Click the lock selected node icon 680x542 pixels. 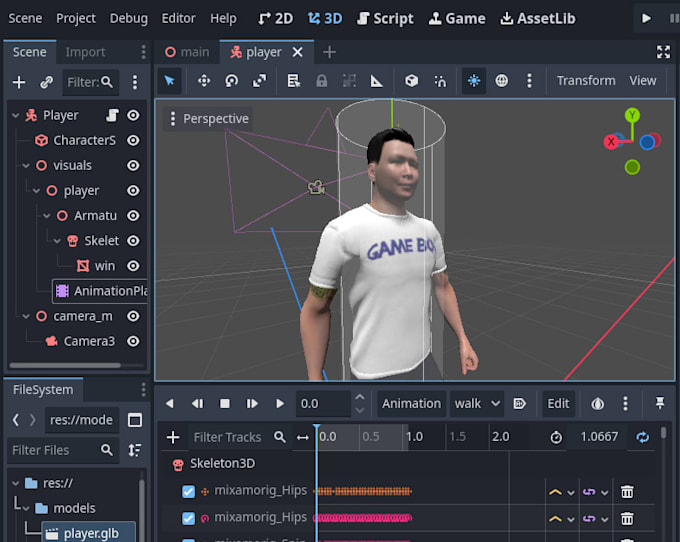(321, 81)
